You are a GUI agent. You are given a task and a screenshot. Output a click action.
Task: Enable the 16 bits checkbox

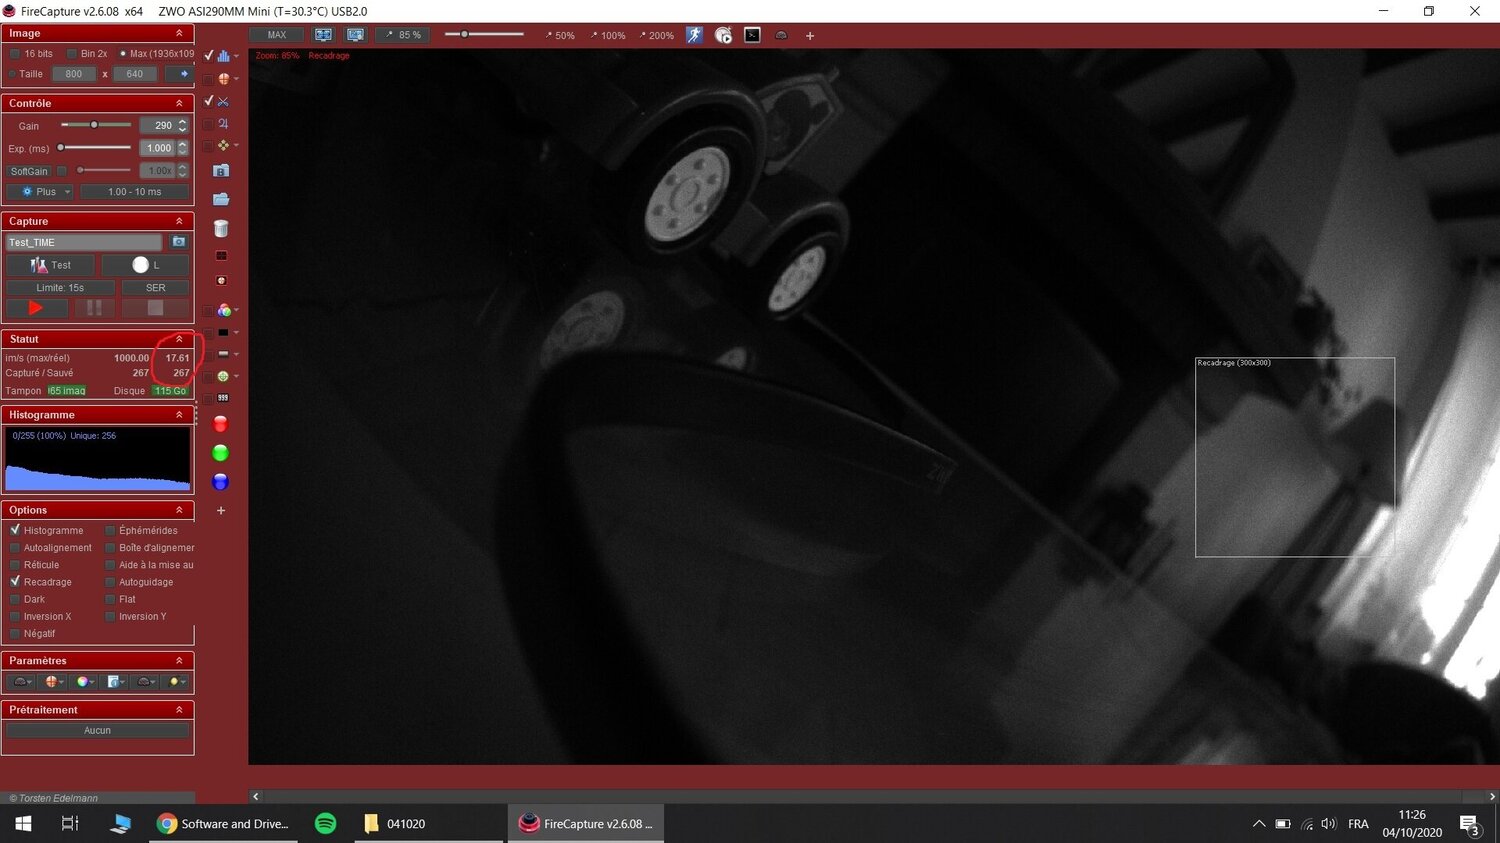coord(14,54)
